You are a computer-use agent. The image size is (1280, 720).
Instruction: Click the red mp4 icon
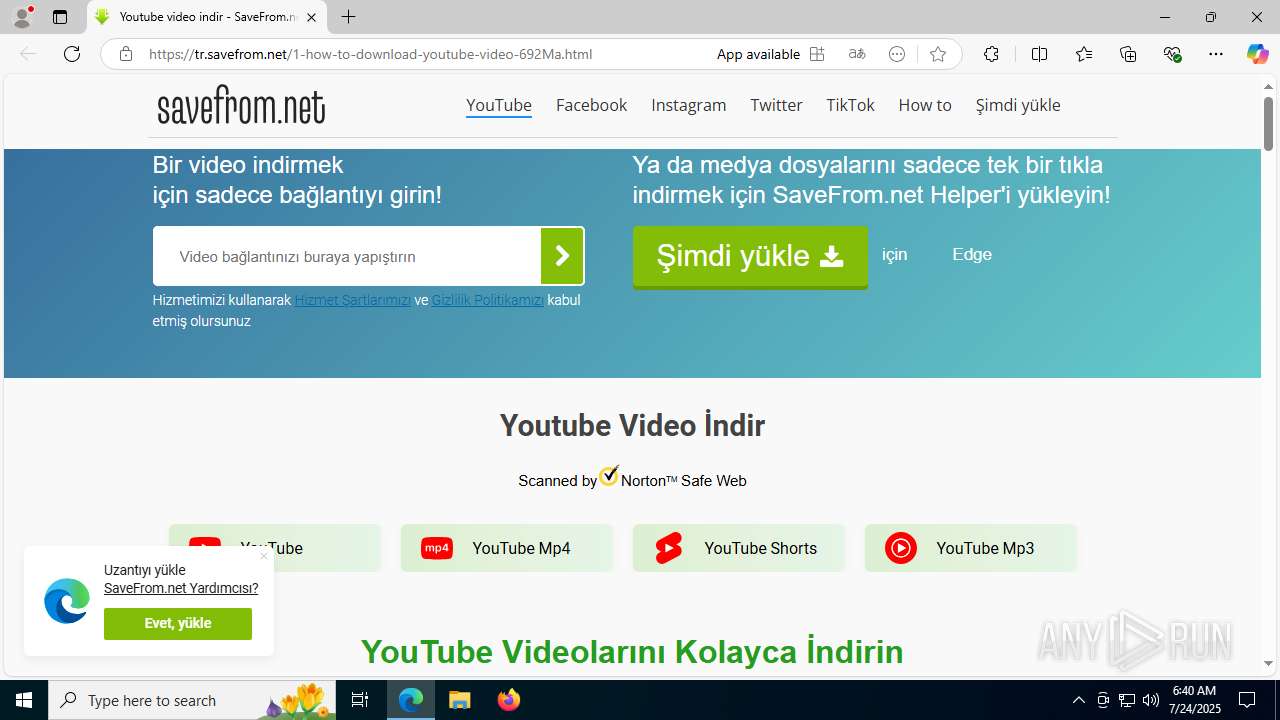(x=437, y=548)
